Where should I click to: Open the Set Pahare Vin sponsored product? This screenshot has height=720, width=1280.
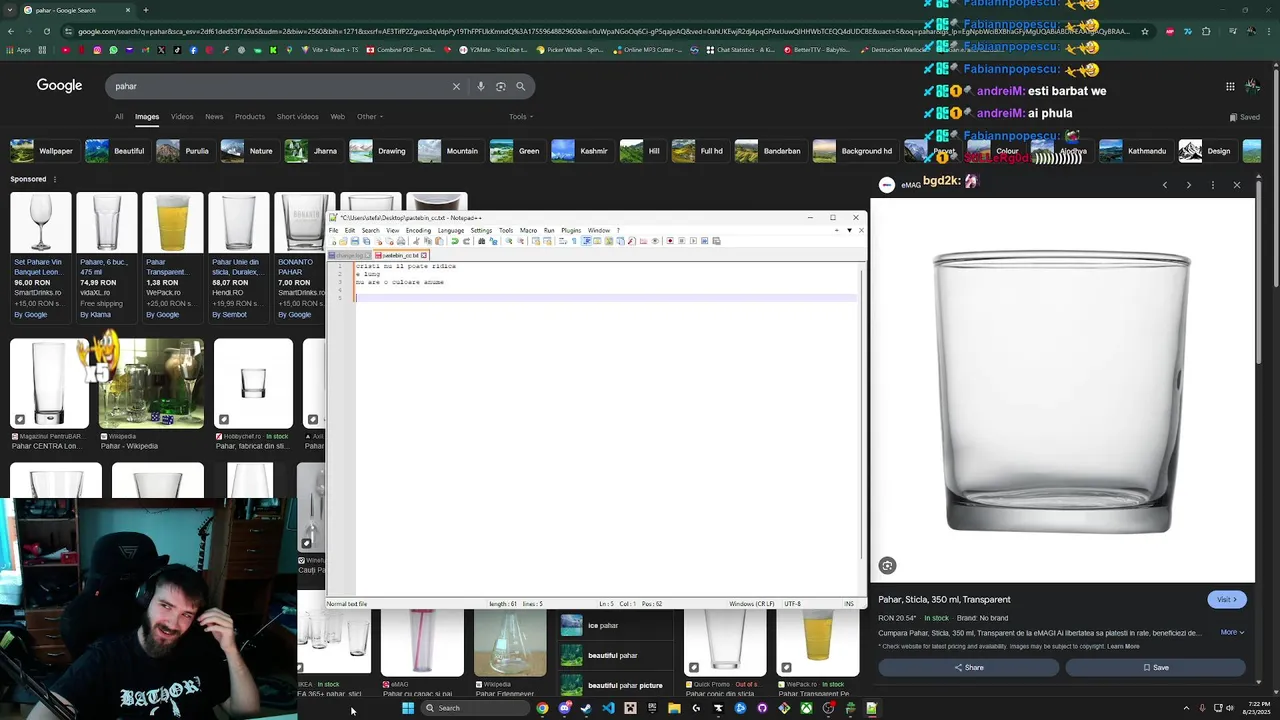pos(40,257)
